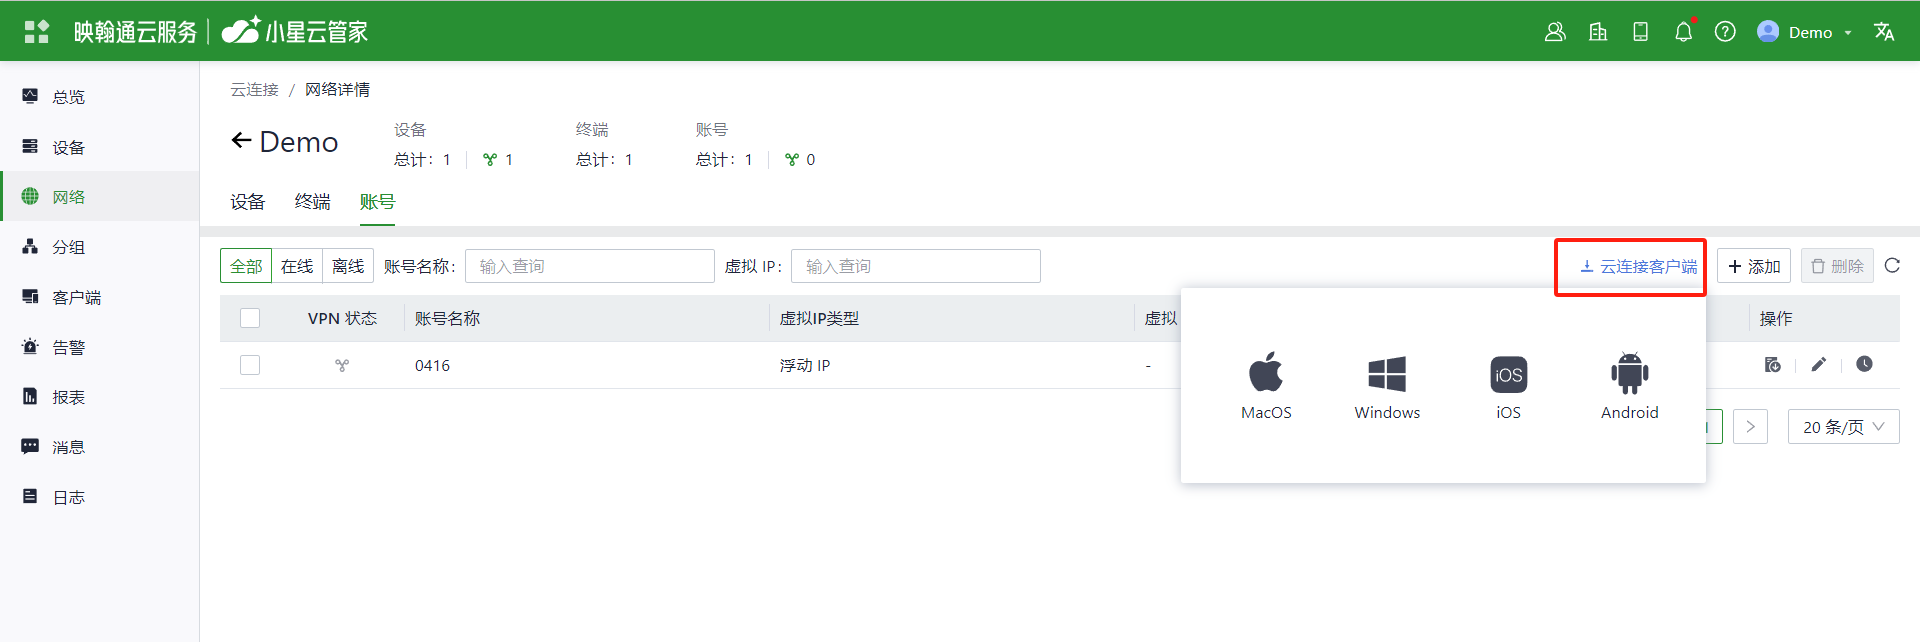This screenshot has height=642, width=1920.
Task: Open 日志 in the sidebar
Action: point(99,497)
